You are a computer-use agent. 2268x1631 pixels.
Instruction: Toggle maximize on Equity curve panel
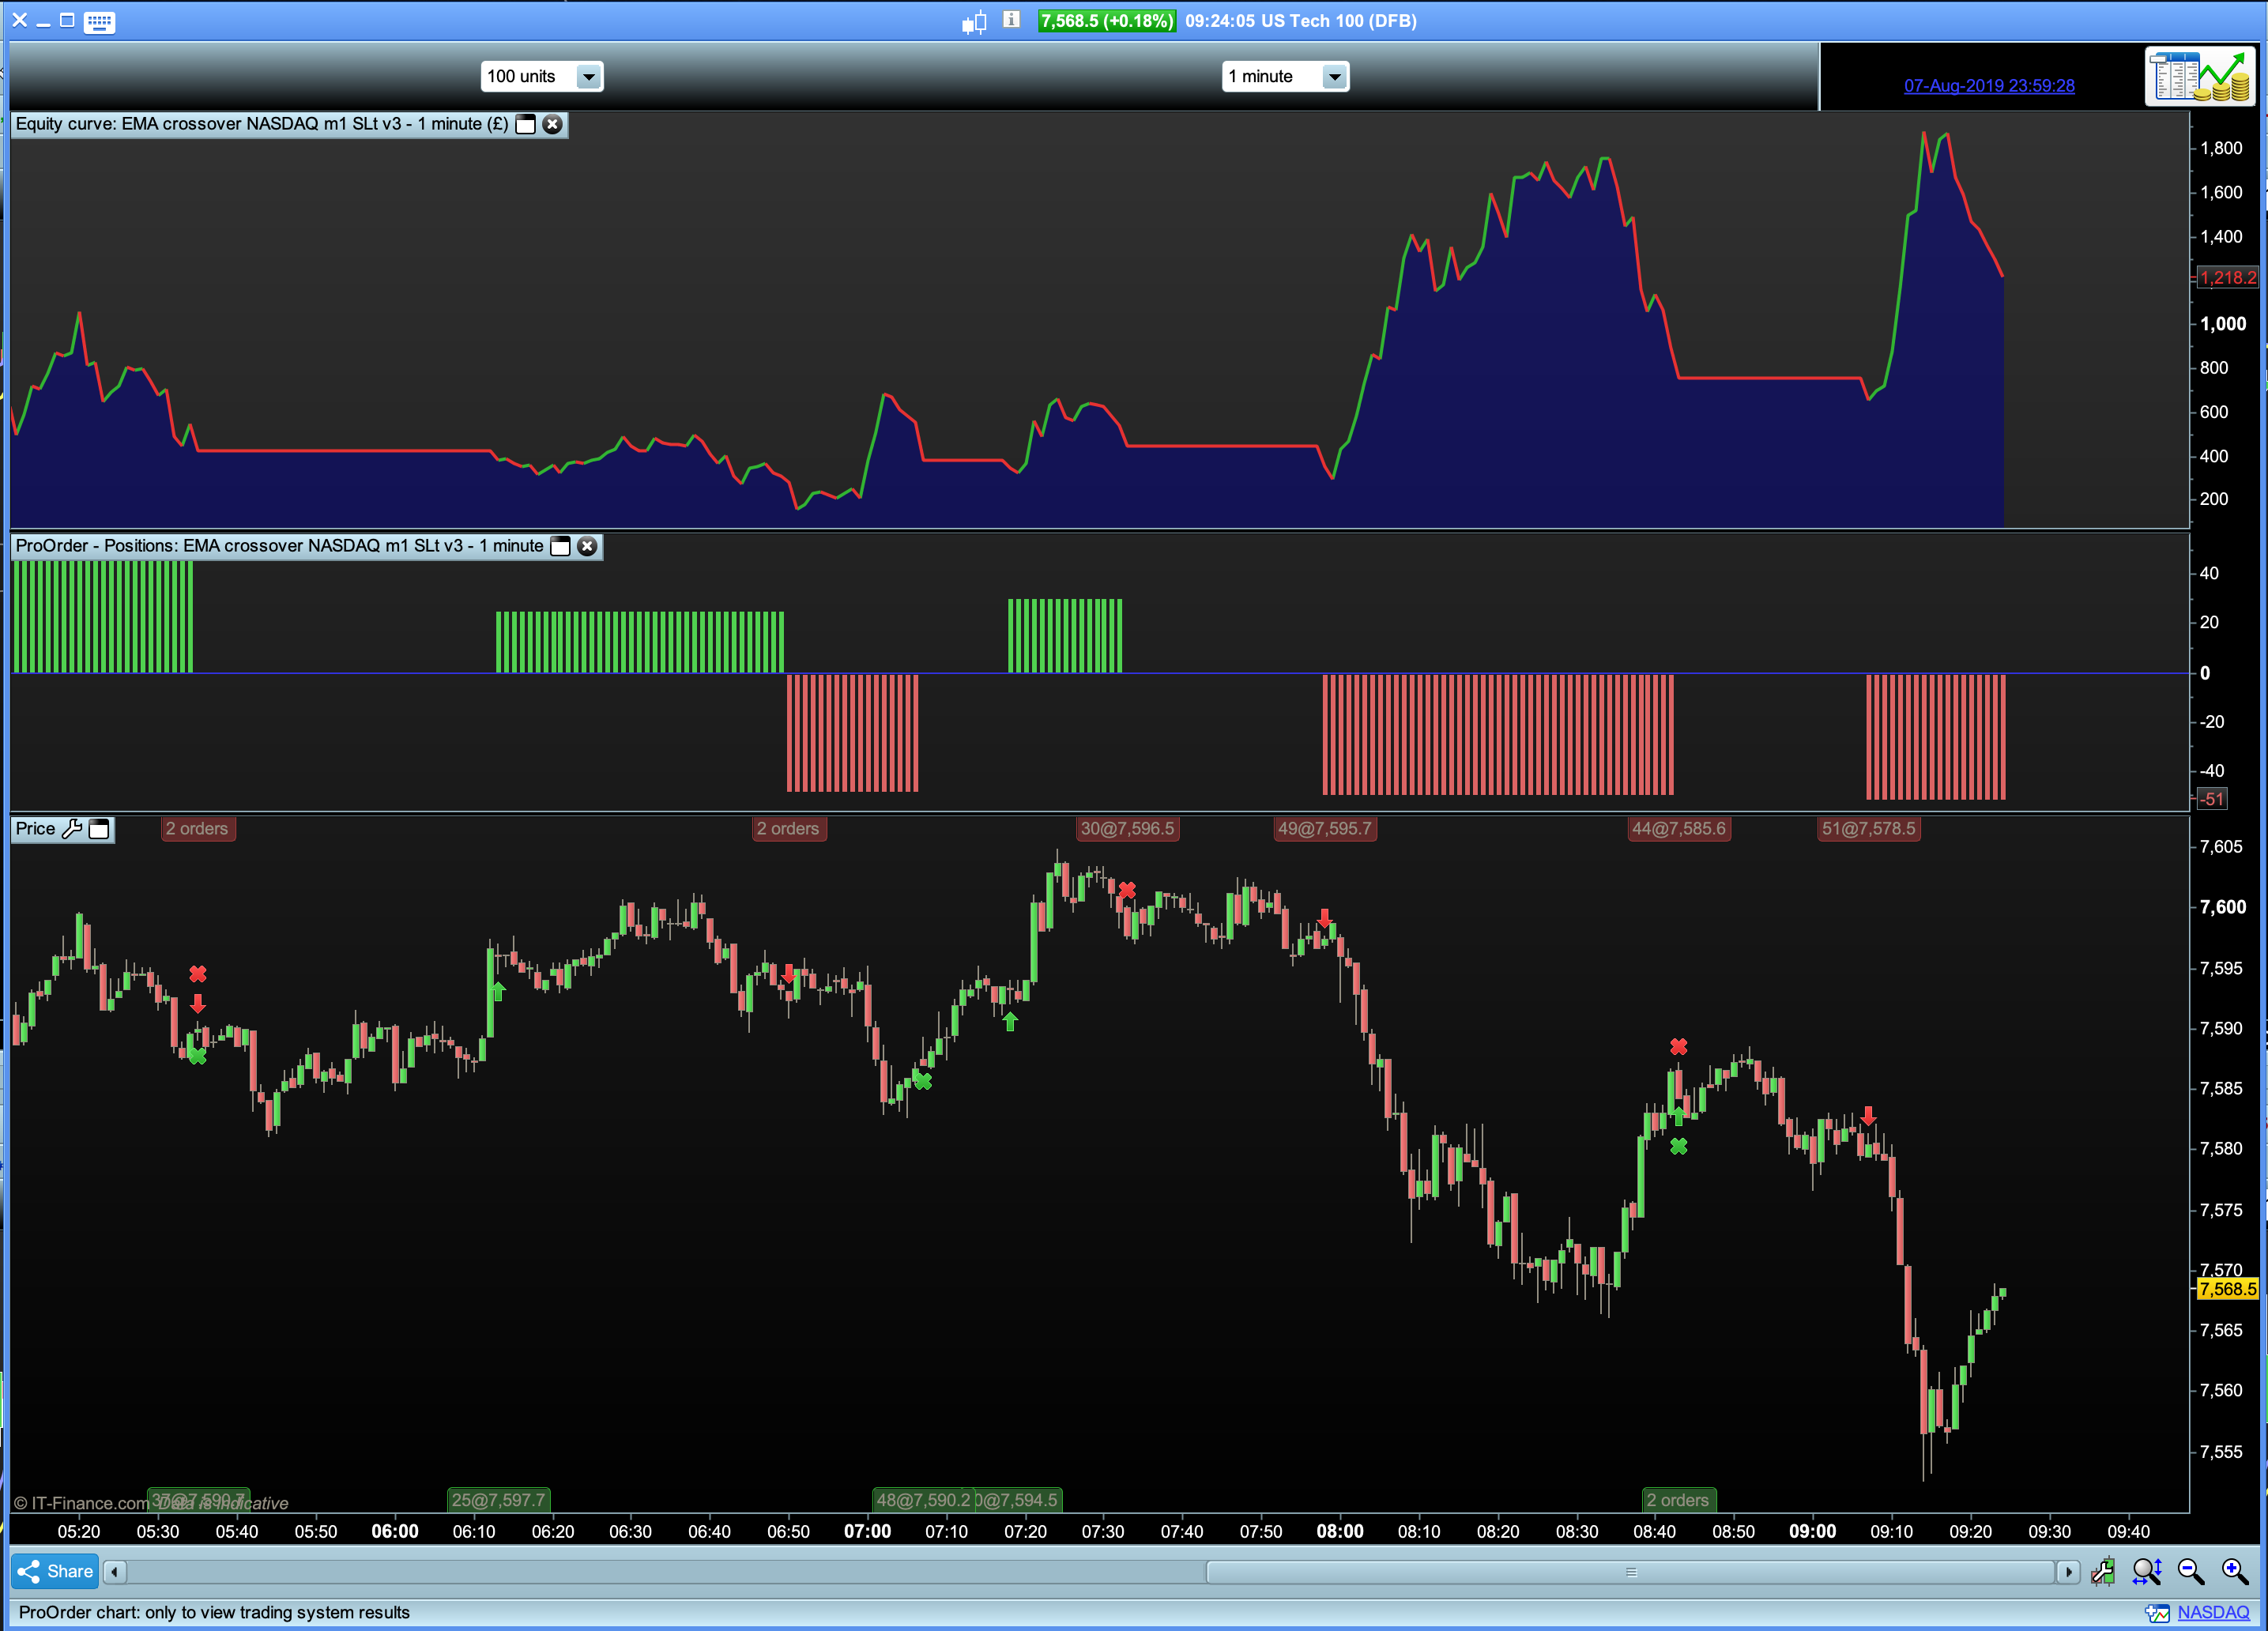click(525, 124)
